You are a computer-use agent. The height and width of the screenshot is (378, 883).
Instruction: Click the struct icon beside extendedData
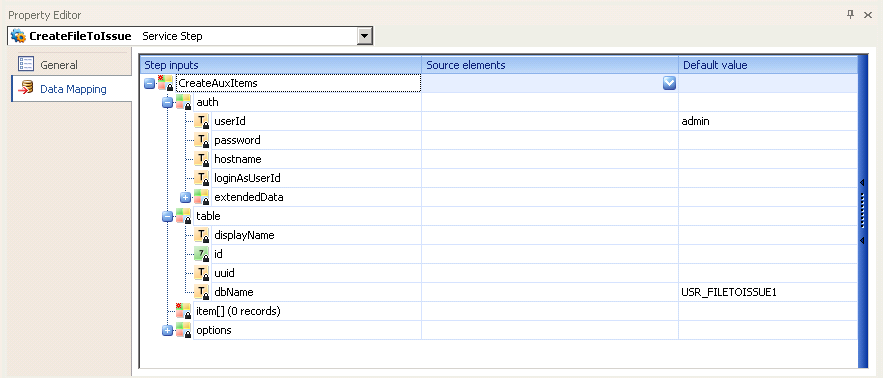click(202, 197)
